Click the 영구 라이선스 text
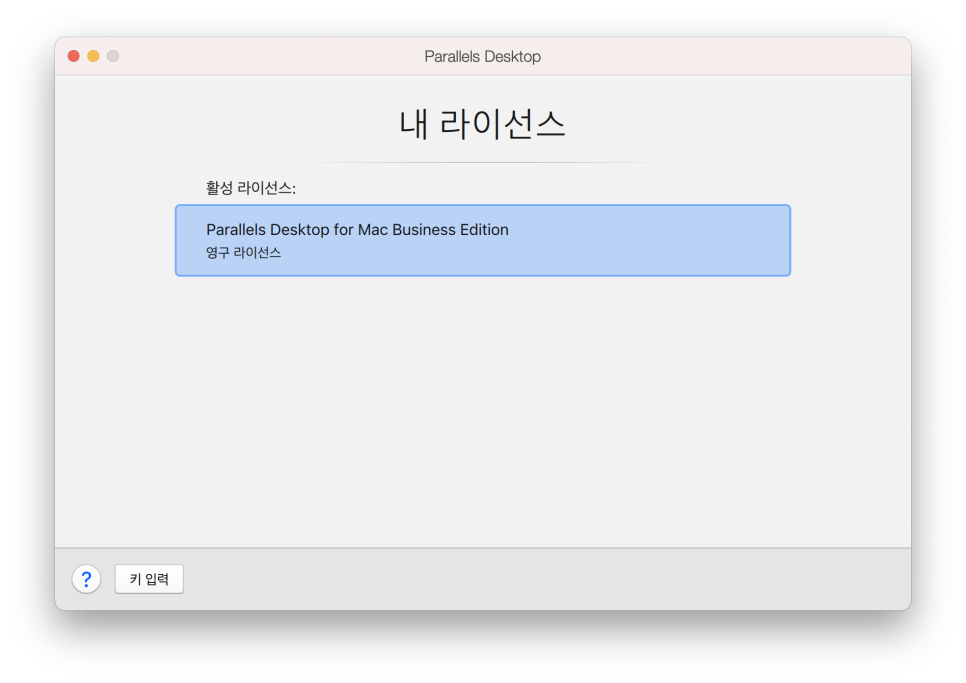Viewport: 966px width, 683px height. pyautogui.click(x=243, y=253)
